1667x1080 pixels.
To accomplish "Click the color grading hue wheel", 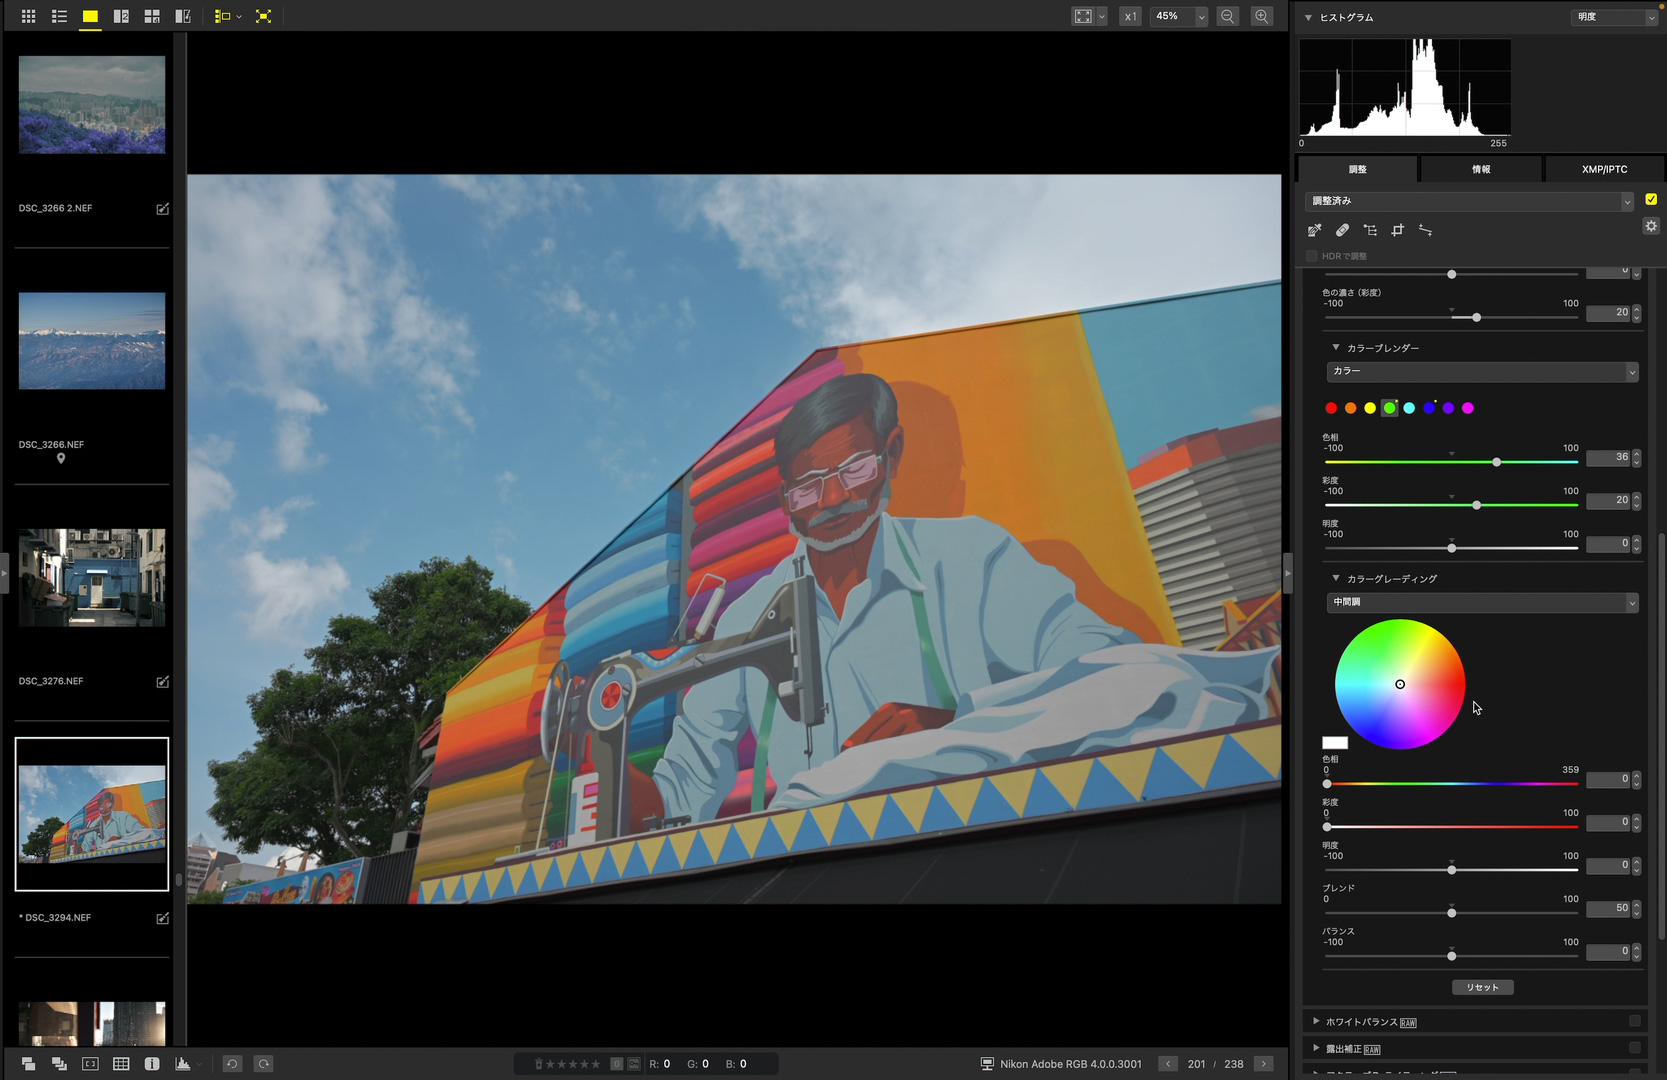I will click(1400, 684).
